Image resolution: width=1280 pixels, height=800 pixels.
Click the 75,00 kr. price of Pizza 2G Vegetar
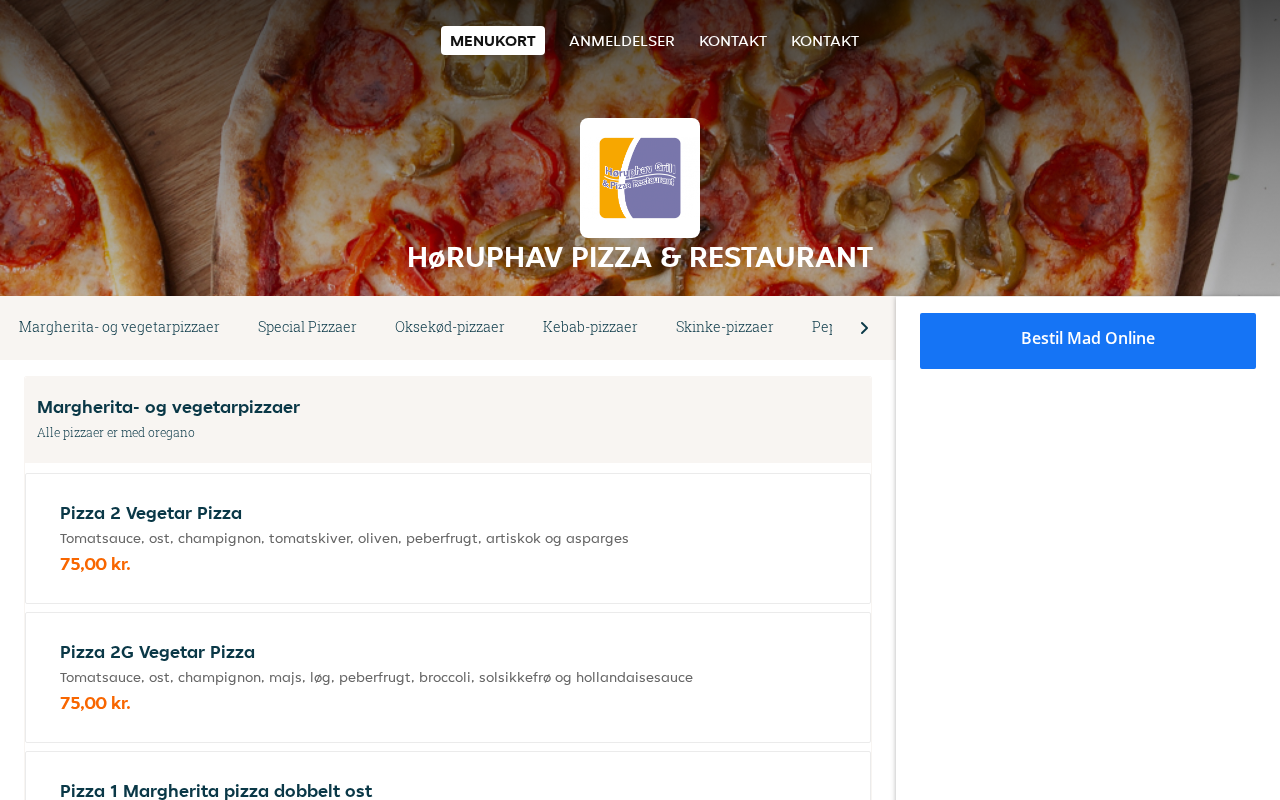(95, 703)
